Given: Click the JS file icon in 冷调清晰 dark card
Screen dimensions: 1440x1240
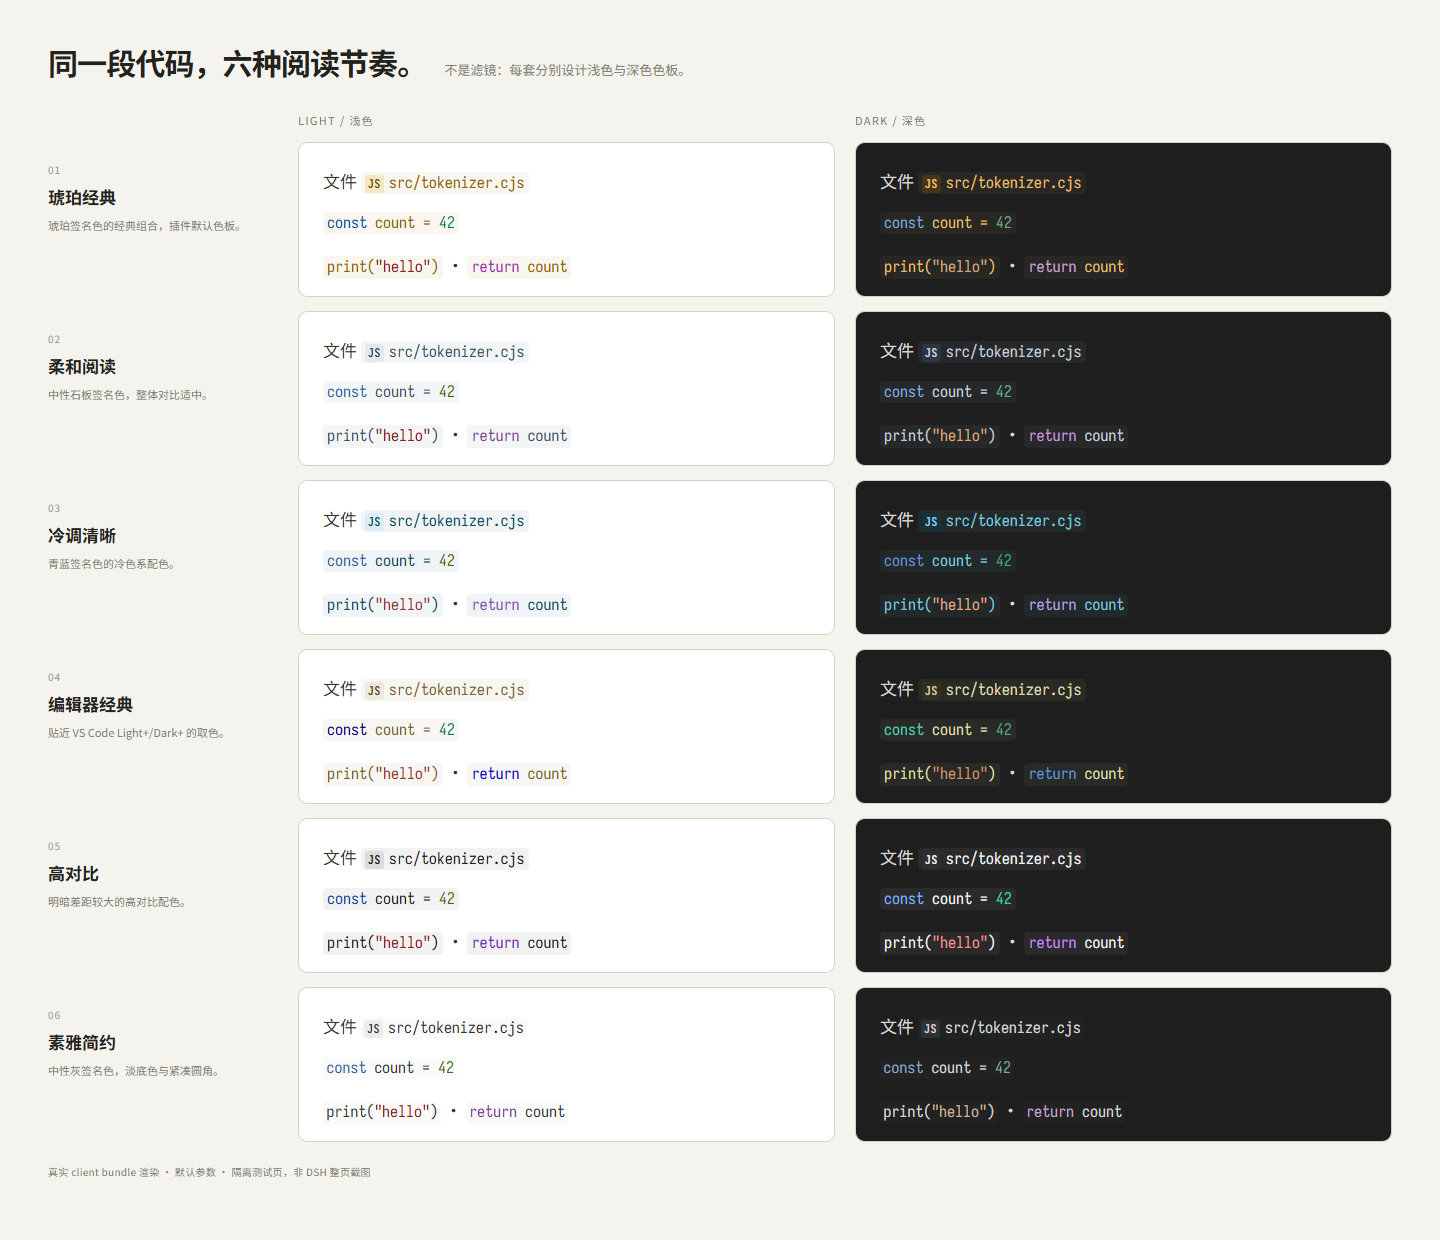Looking at the screenshot, I should (931, 522).
